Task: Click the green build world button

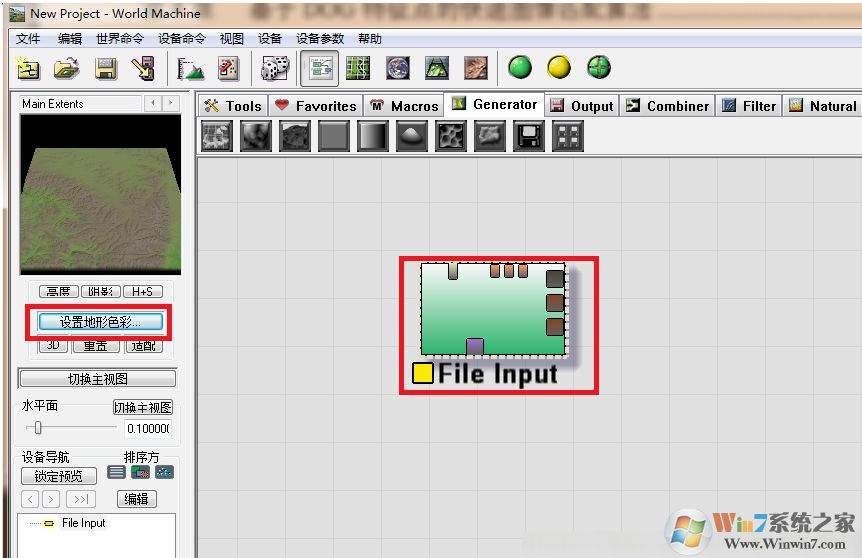Action: (x=520, y=68)
